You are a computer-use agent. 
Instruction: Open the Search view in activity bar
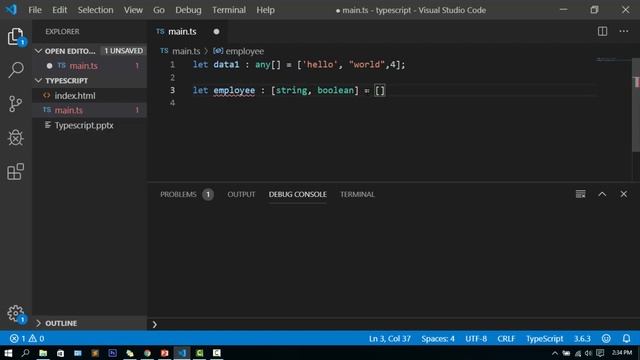[16, 70]
